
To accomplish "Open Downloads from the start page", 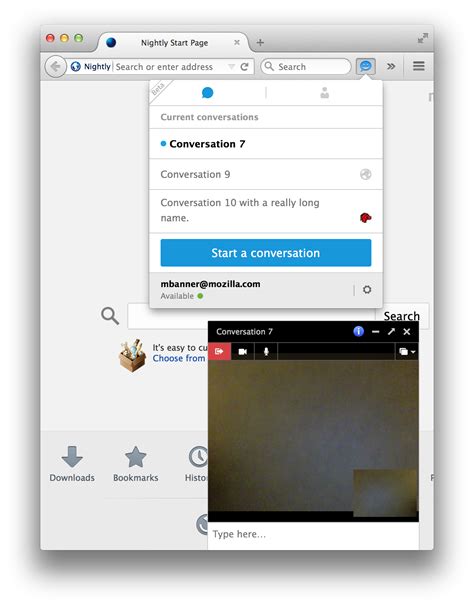I will (x=72, y=464).
